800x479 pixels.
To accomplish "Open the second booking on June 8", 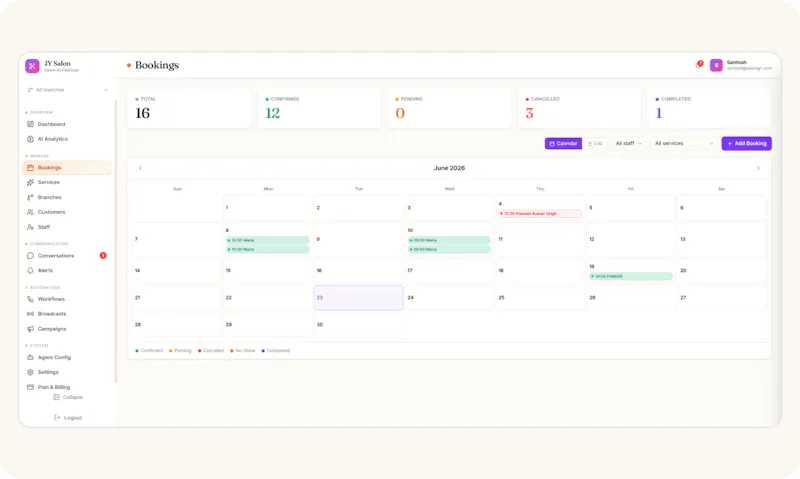I will click(267, 249).
